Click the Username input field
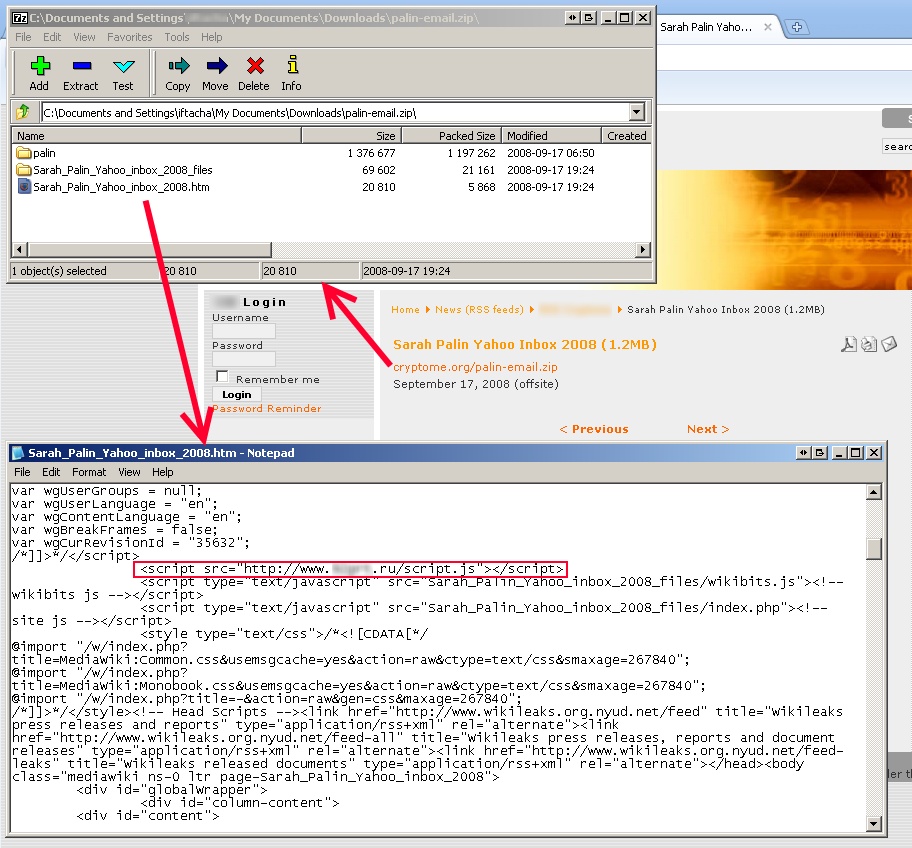This screenshot has width=912, height=848. [244, 331]
